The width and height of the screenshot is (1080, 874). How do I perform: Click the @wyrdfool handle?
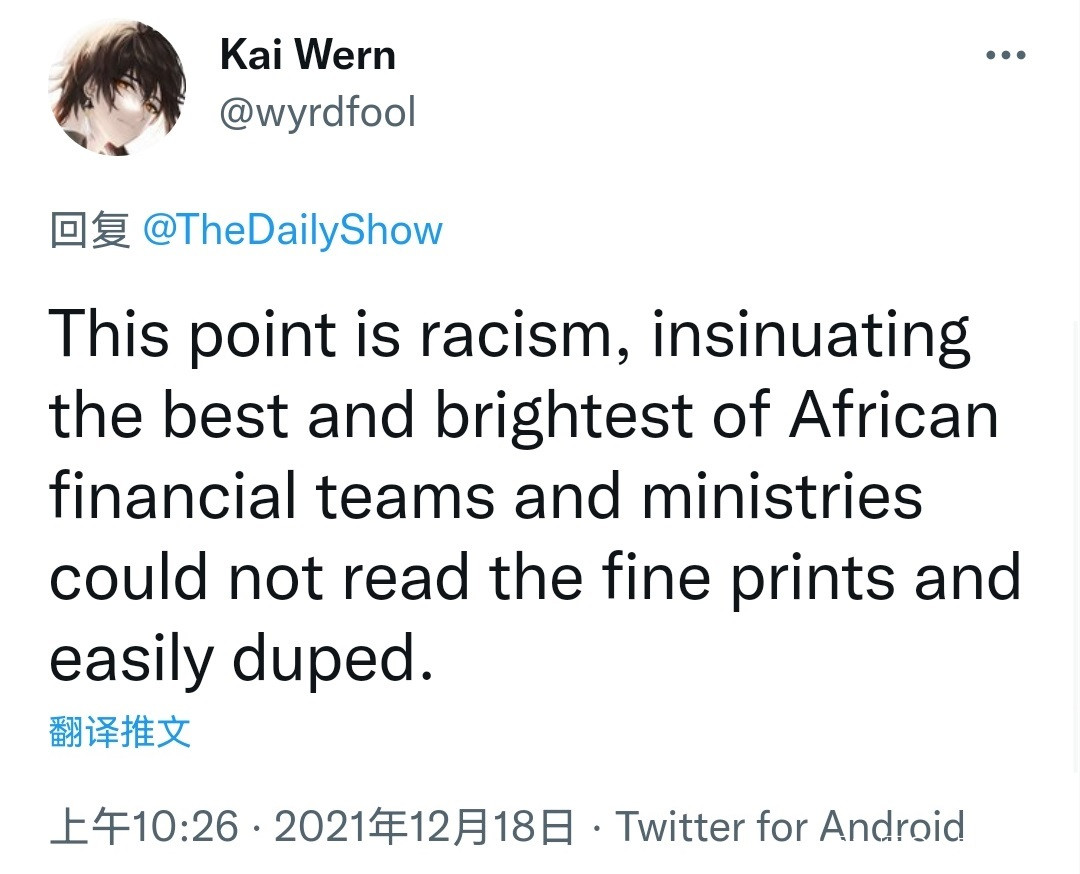coord(317,113)
